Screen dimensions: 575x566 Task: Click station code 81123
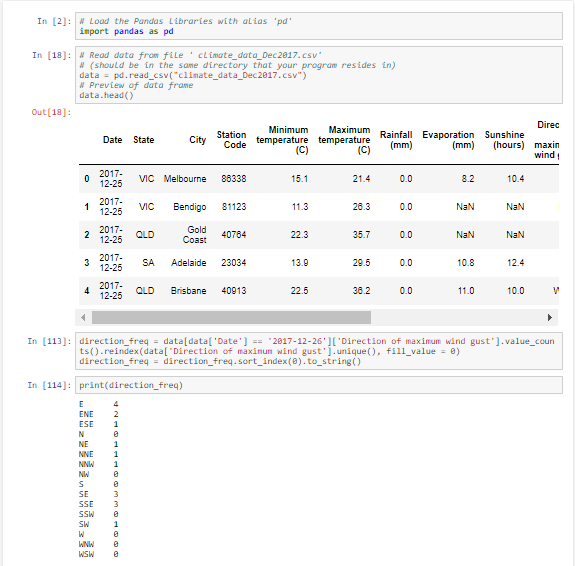point(234,207)
